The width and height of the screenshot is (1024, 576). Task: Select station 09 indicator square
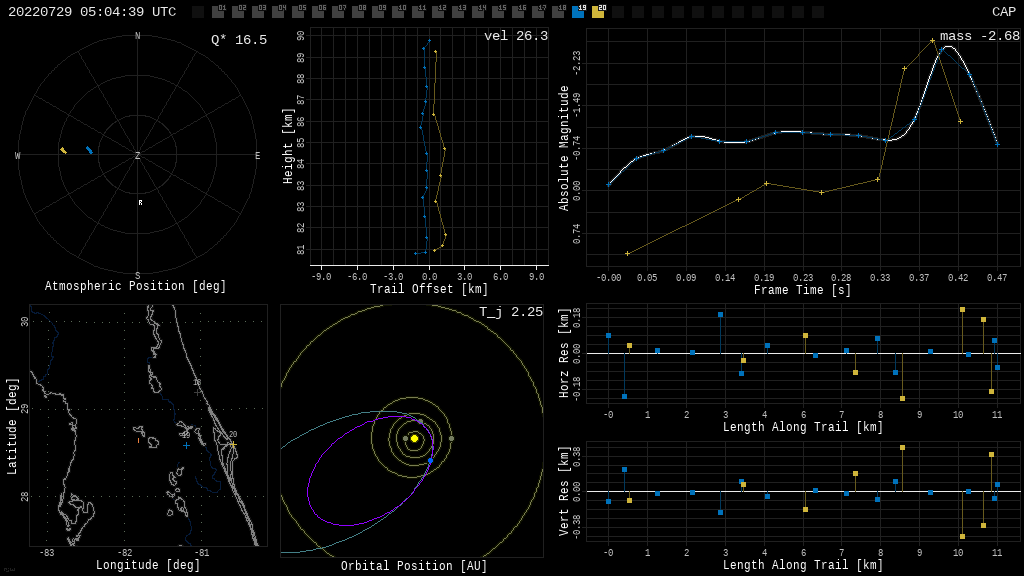377,12
